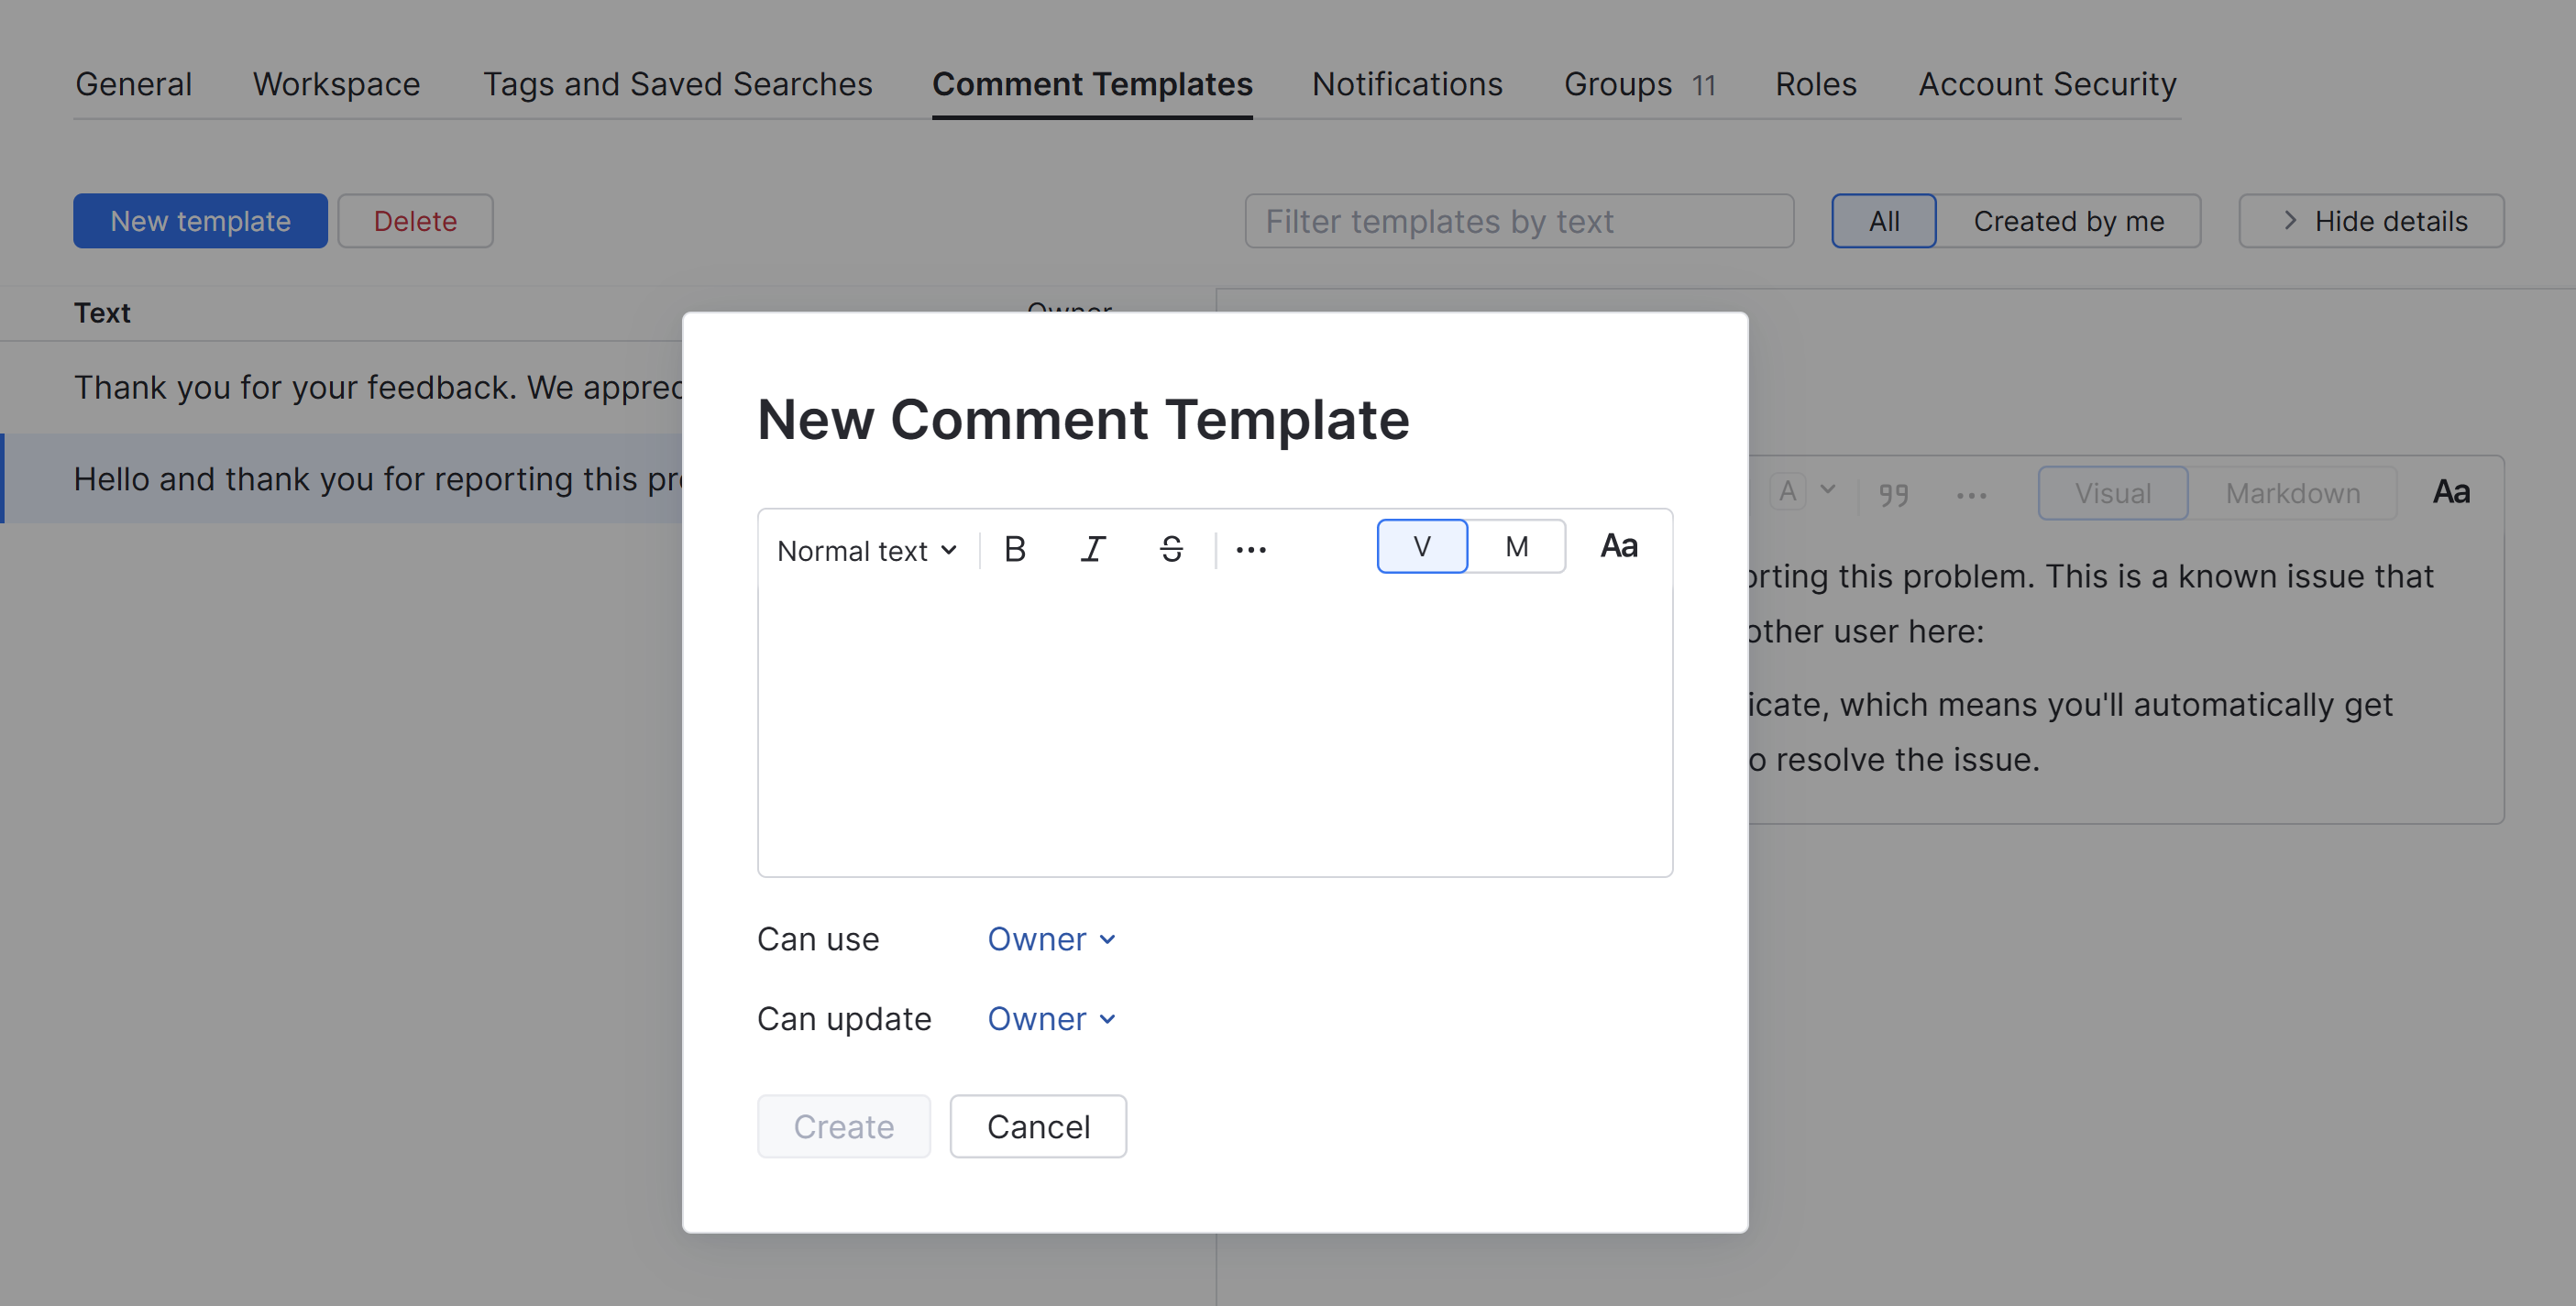2576x1306 pixels.
Task: Click the Aa icon at the far right of the editor
Action: click(2451, 490)
